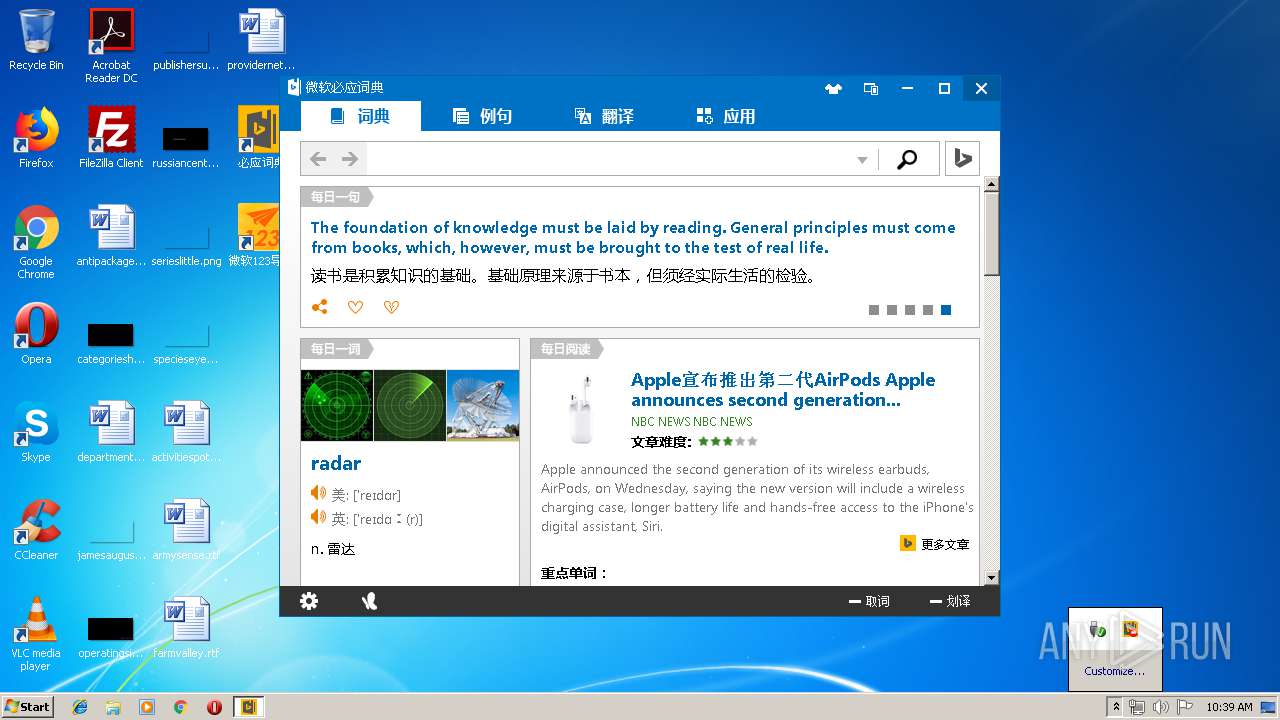Click the first green radar image
Screen dimensions: 1280x720
[337, 405]
